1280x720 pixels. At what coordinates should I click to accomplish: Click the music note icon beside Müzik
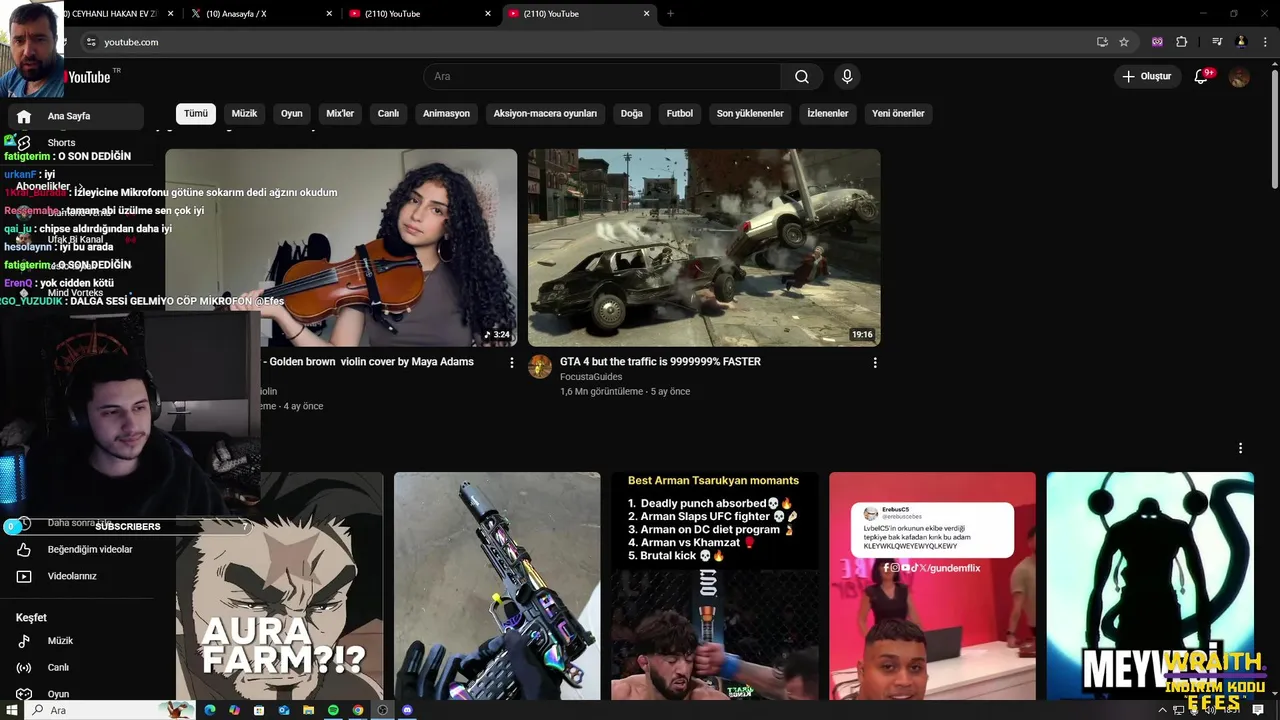tap(24, 641)
